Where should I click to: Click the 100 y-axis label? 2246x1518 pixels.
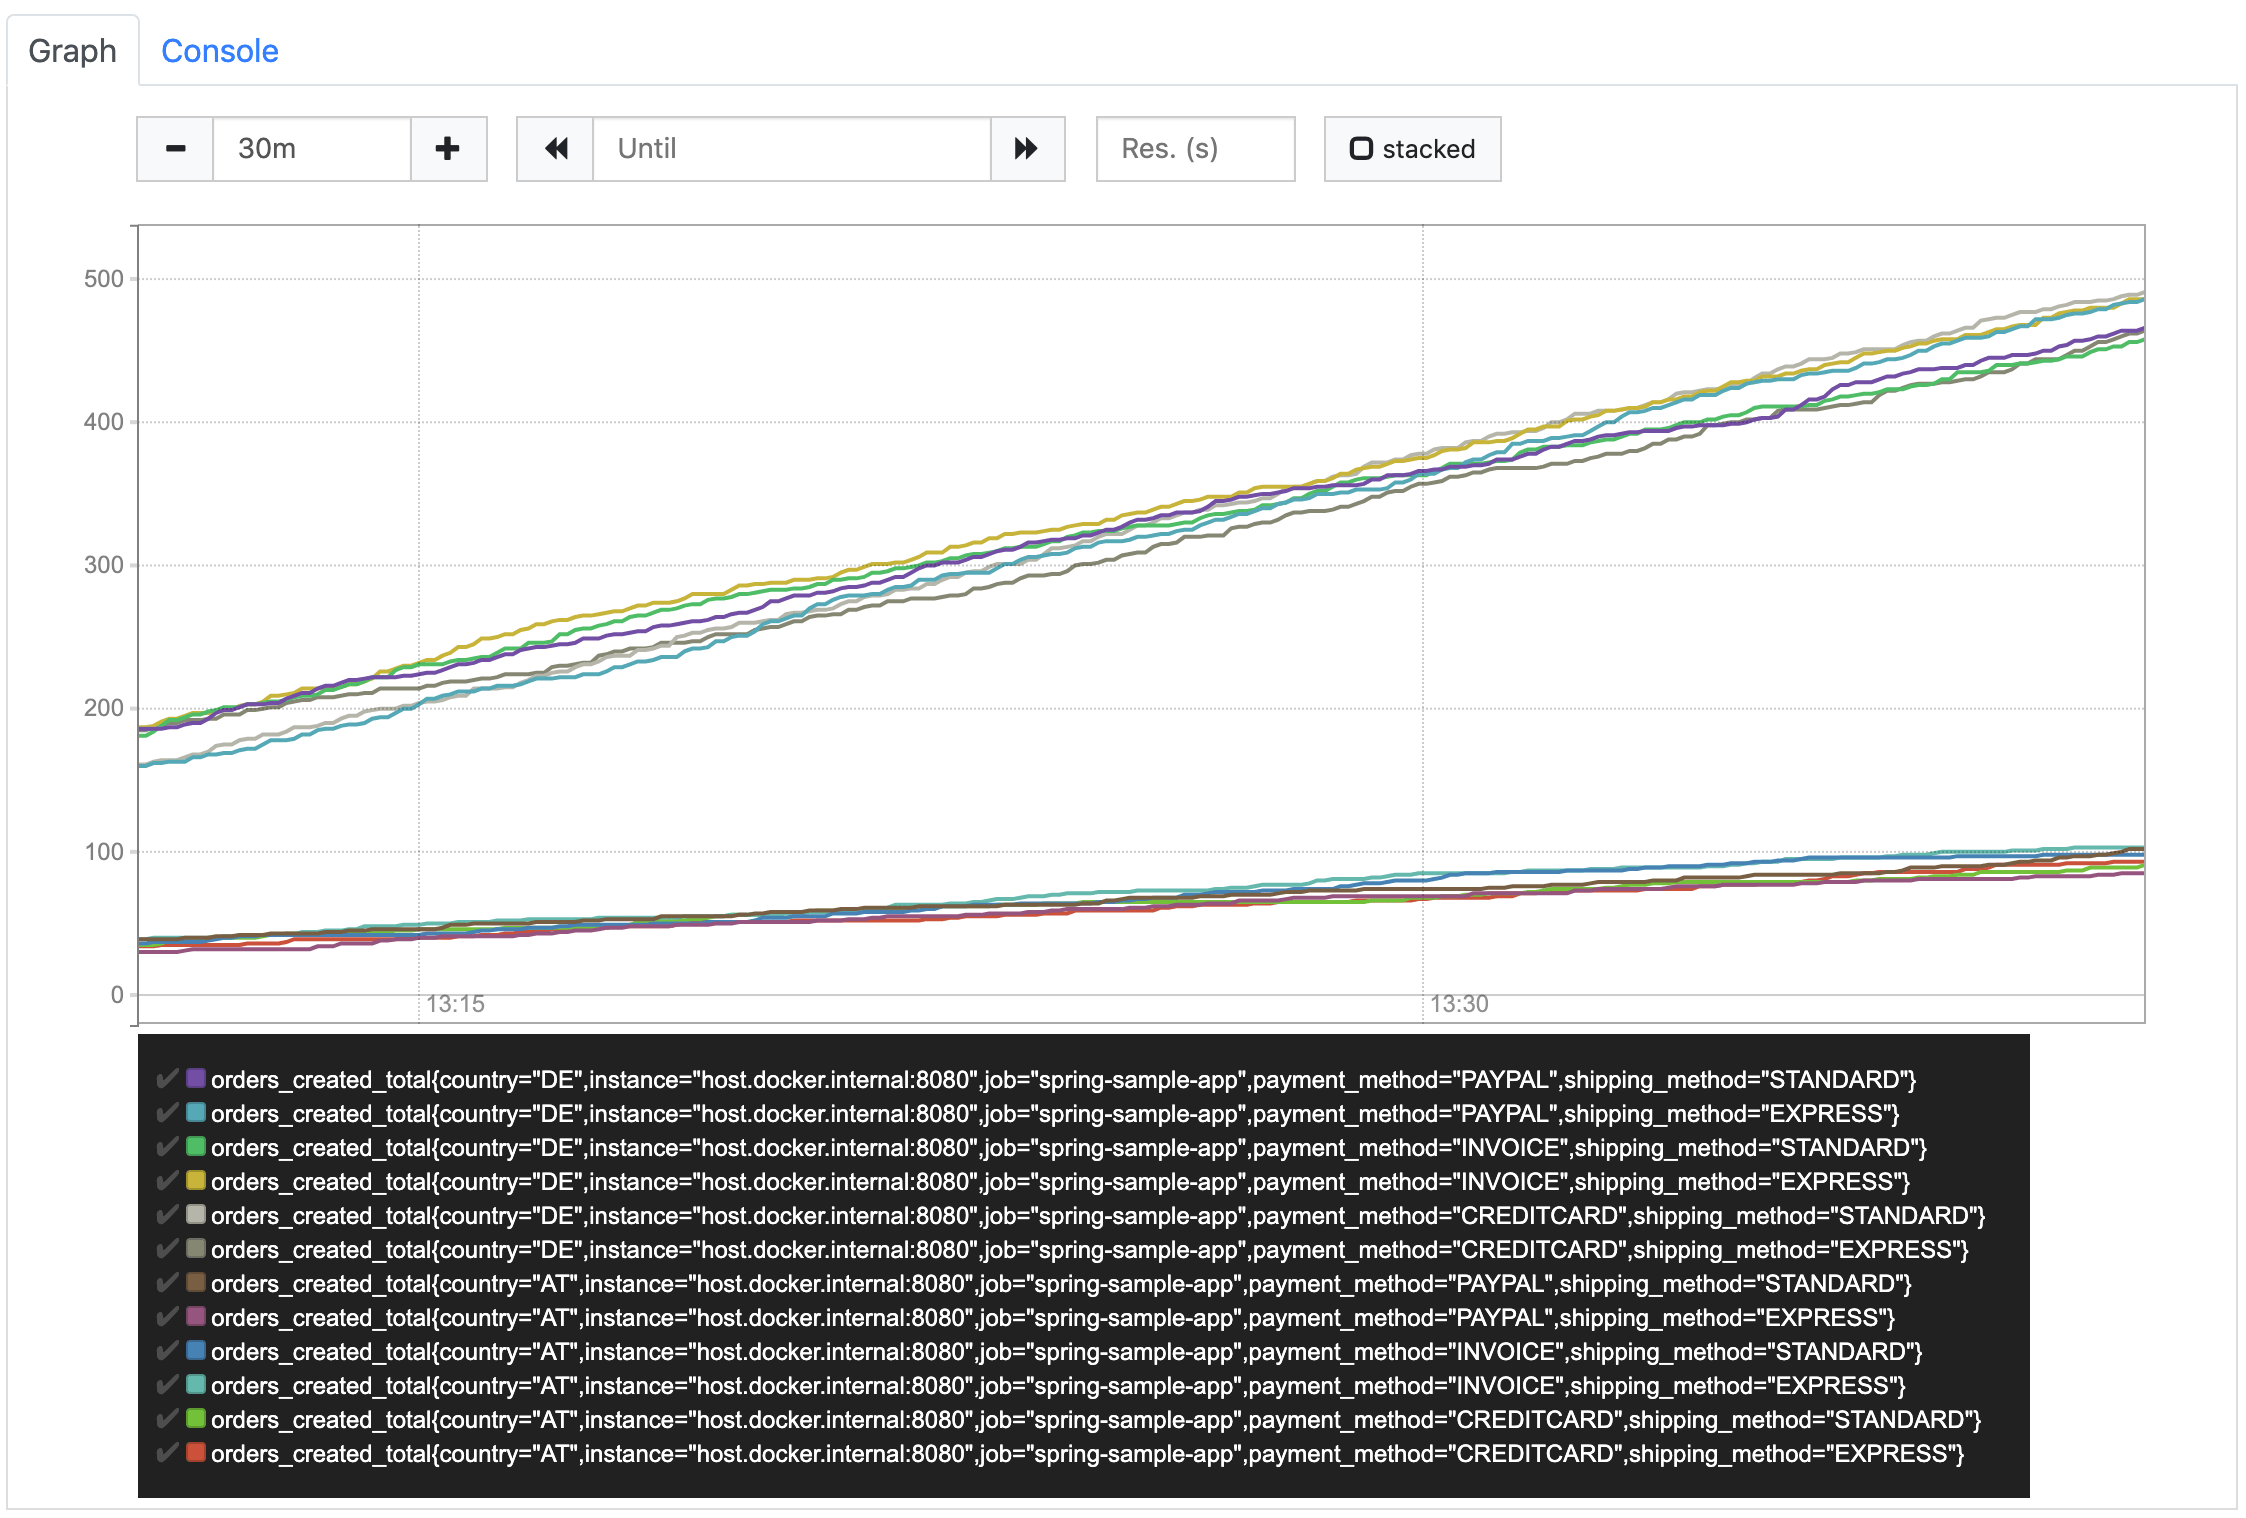(104, 852)
